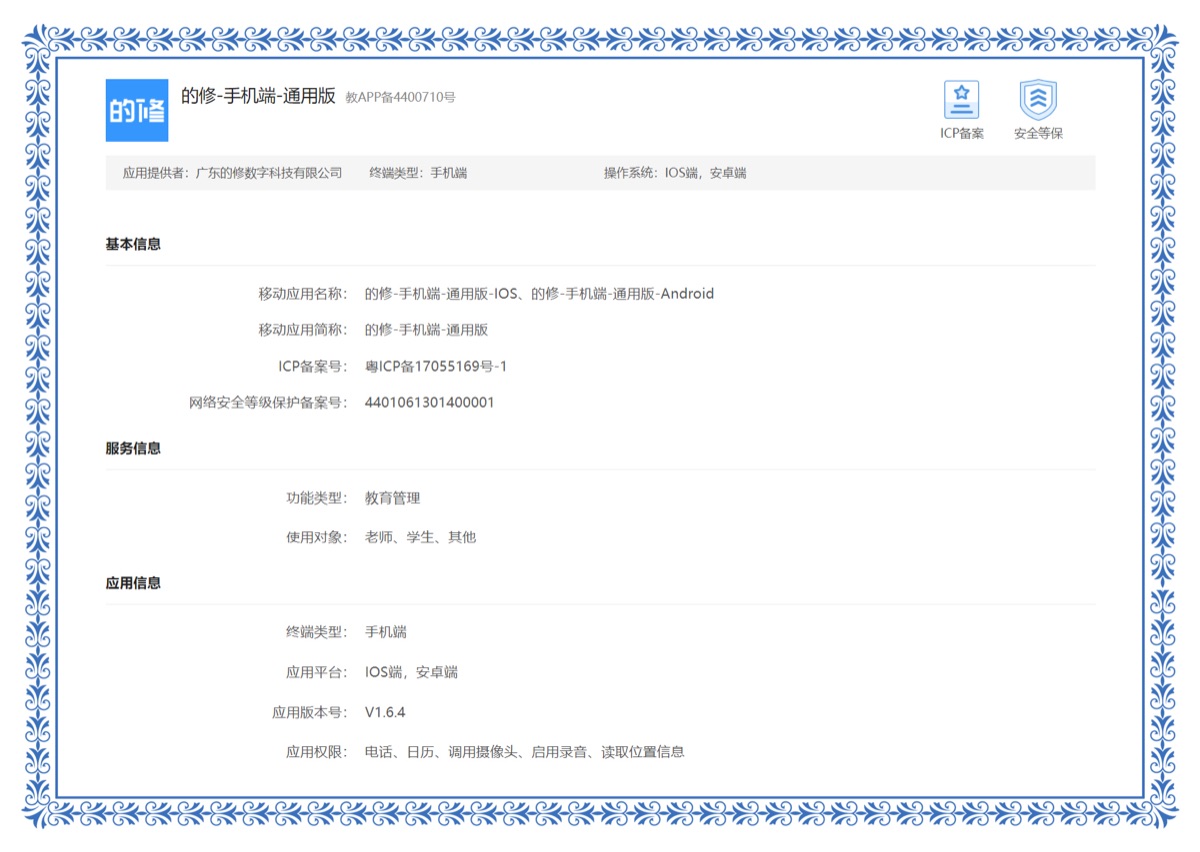1200x852 pixels.
Task: Click the 网络安全等级保护备案号 label
Action: pyautogui.click(x=268, y=403)
